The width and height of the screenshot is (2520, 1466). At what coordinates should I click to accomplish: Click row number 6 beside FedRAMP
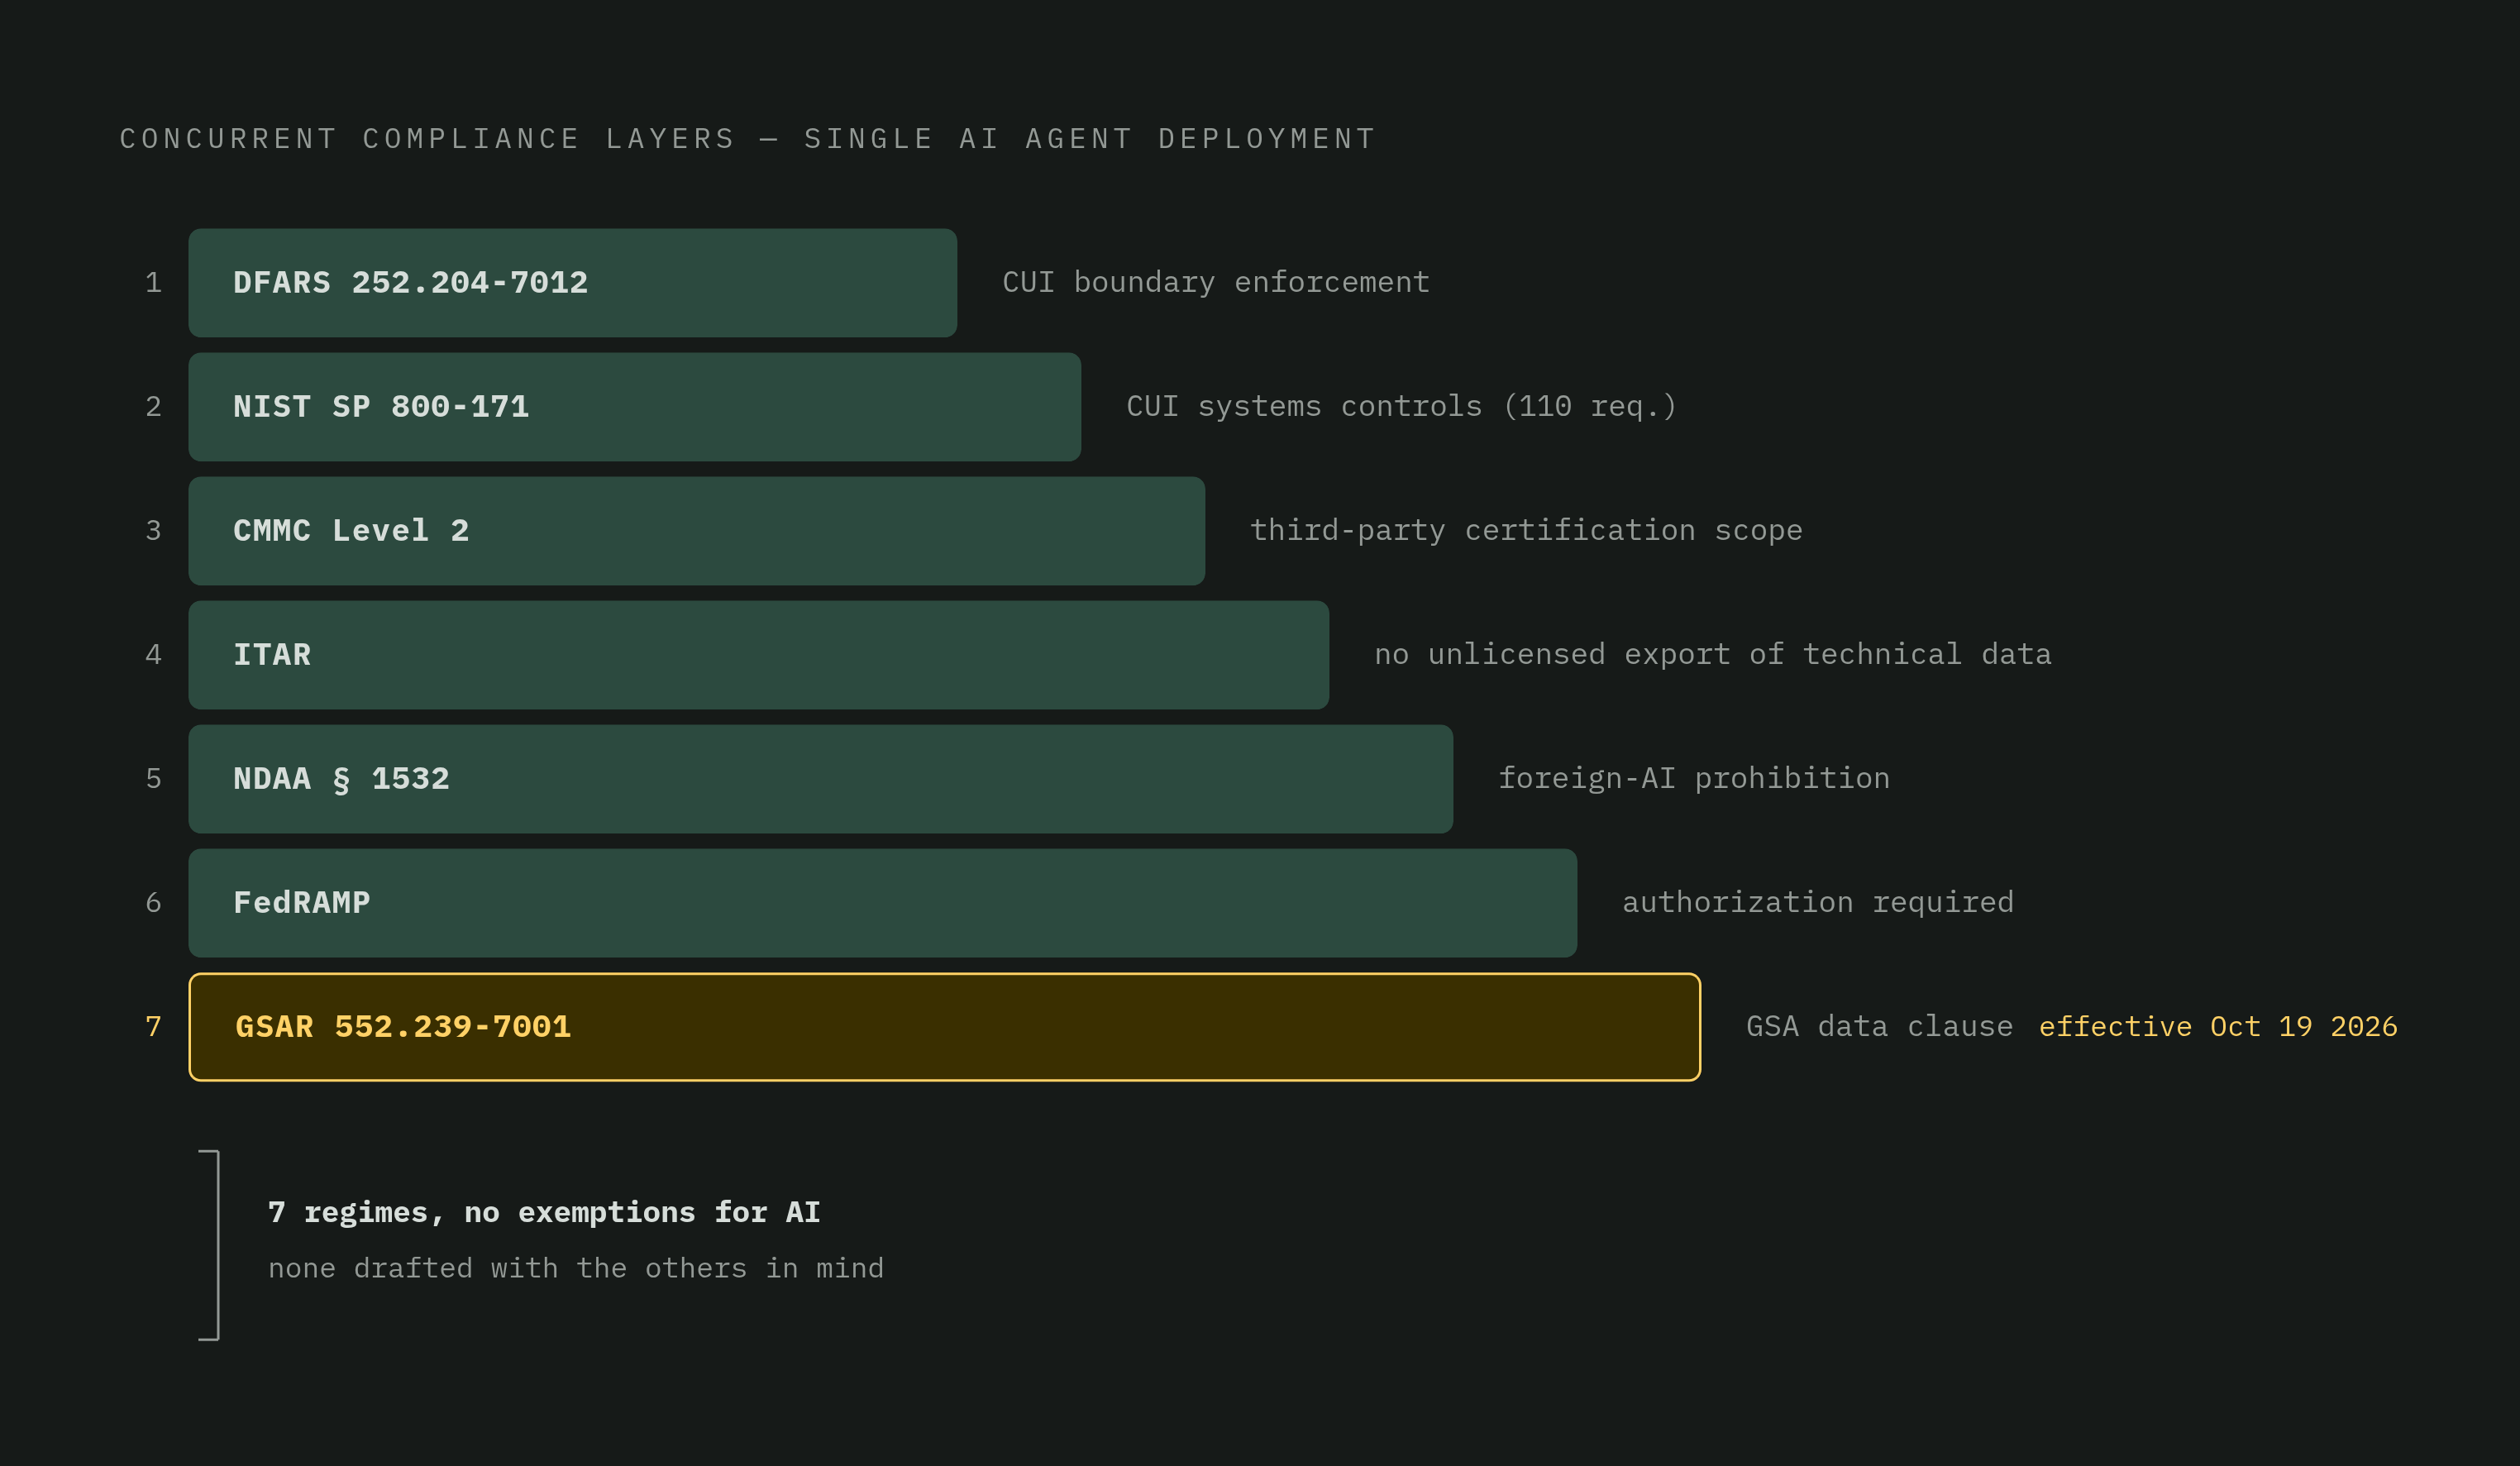(x=153, y=903)
